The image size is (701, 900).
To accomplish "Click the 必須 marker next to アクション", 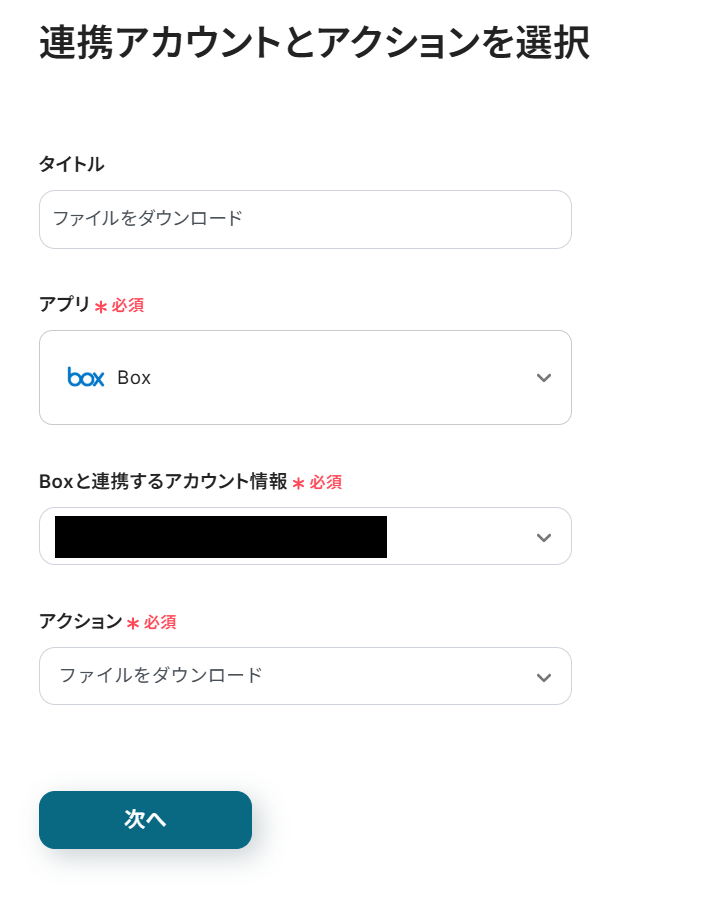I will 159,623.
